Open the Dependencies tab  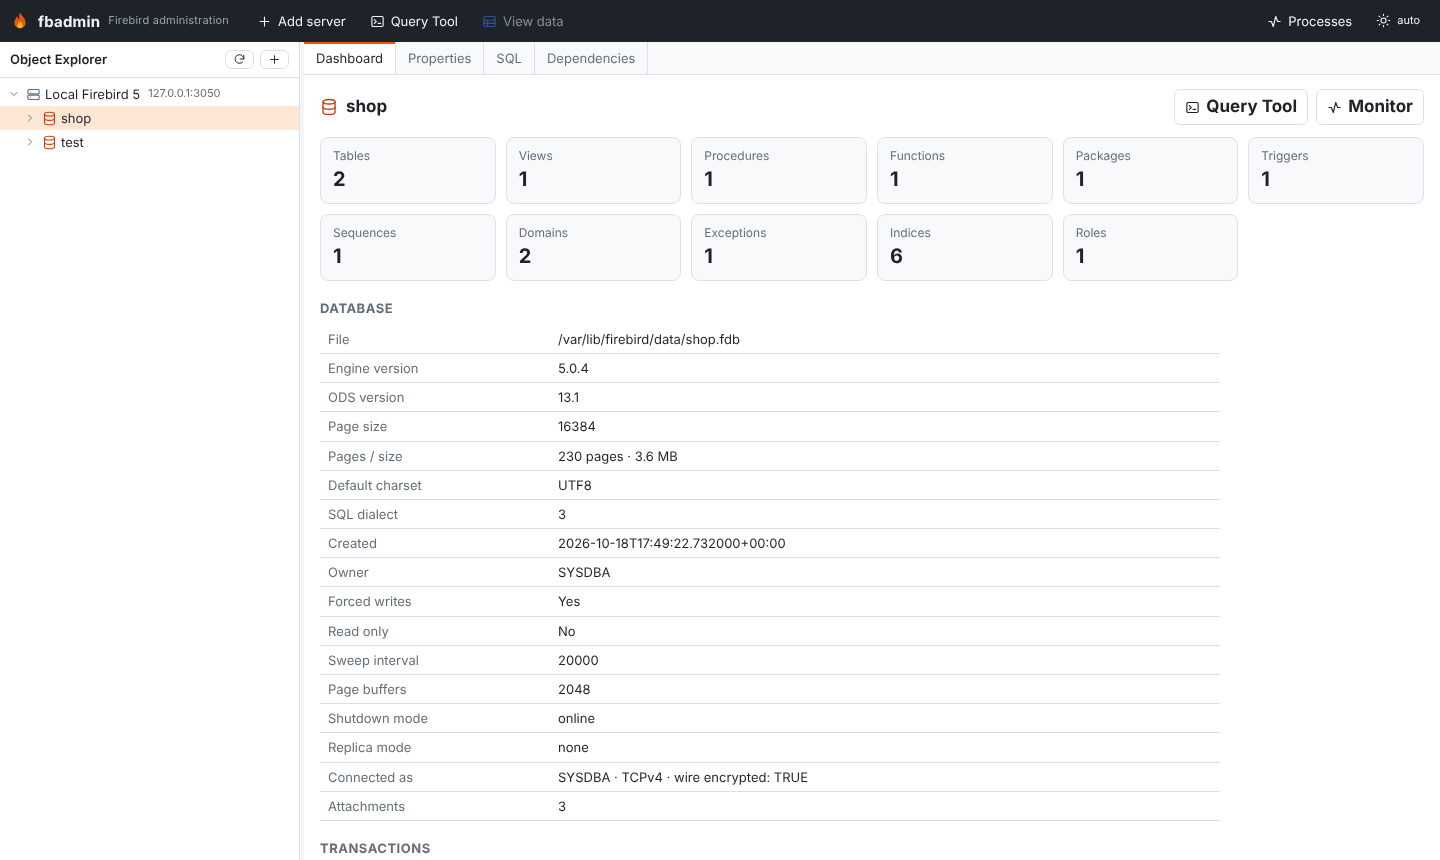pos(591,58)
